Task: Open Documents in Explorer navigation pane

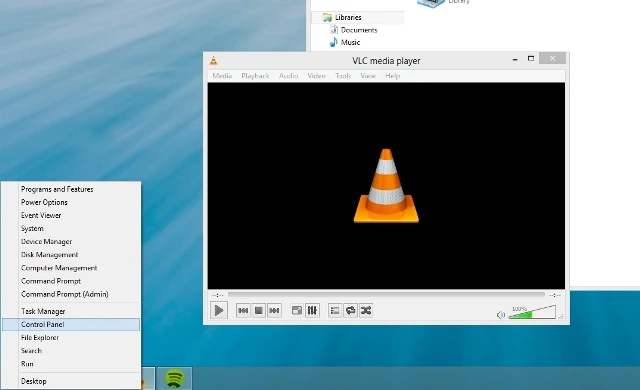Action: (x=359, y=30)
